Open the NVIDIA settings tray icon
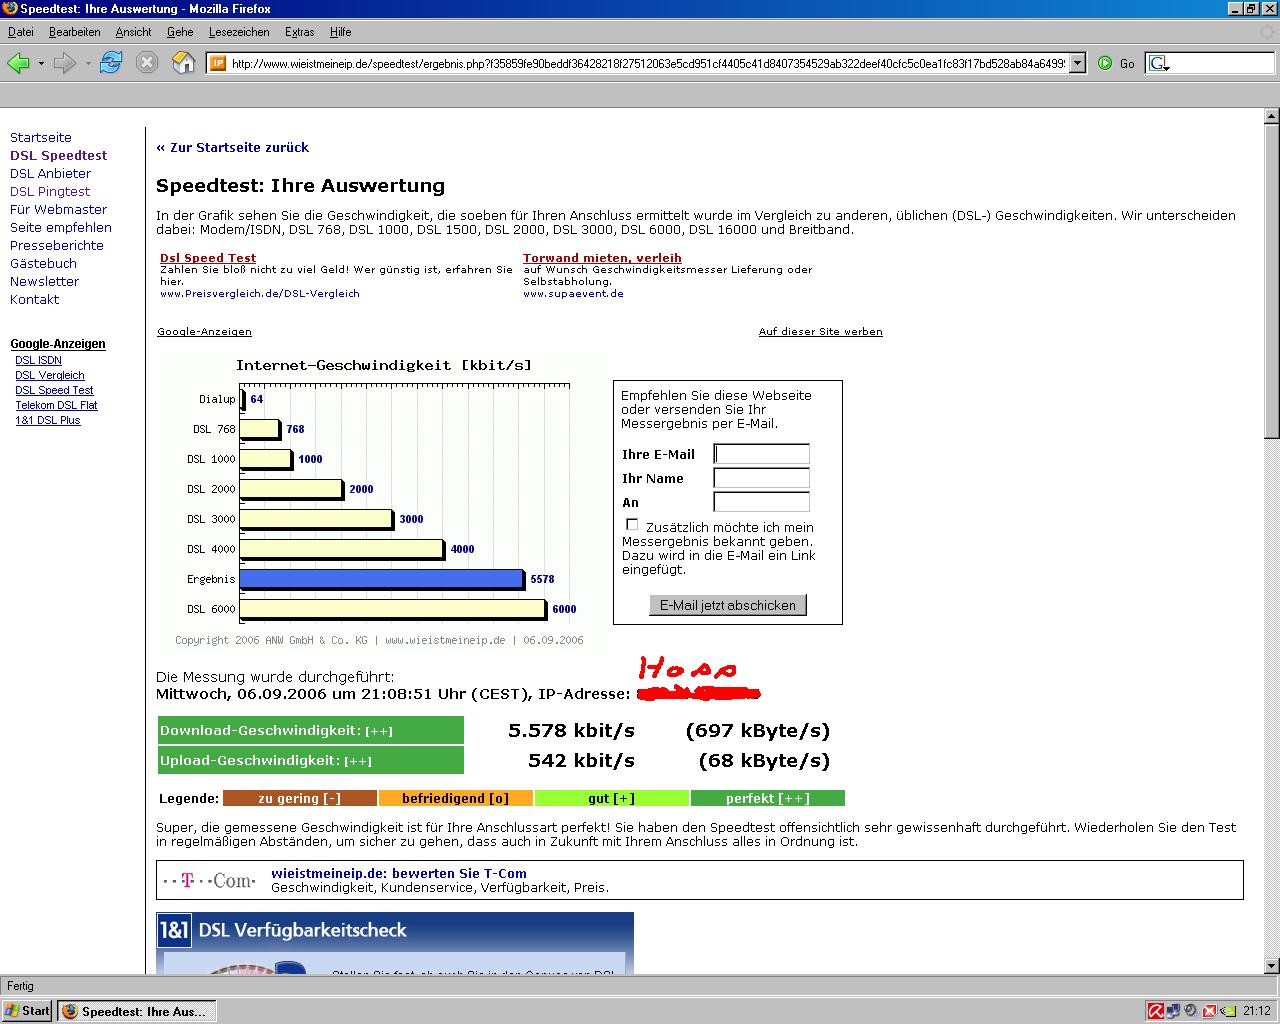This screenshot has height=1024, width=1280. (x=1226, y=1011)
